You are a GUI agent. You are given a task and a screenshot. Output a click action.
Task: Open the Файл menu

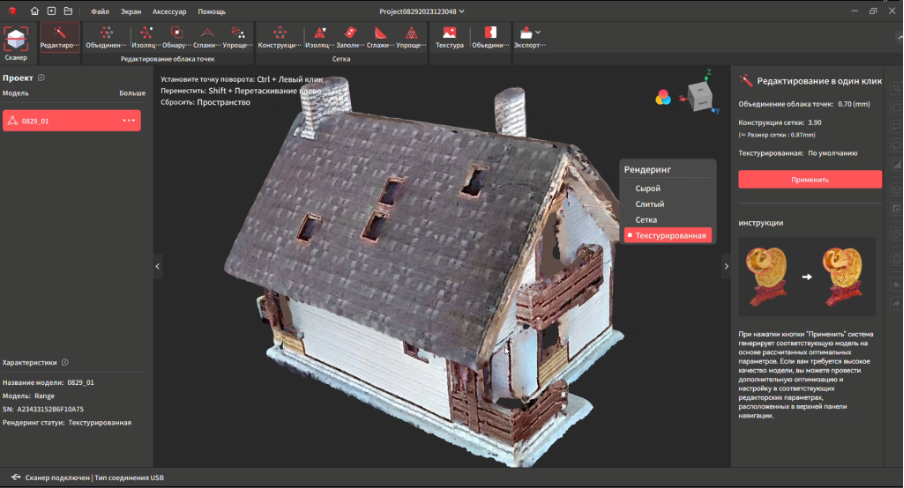100,10
